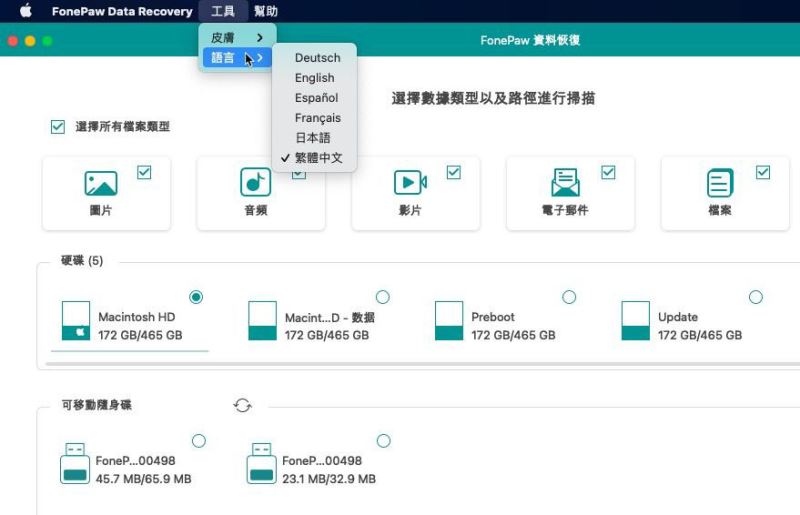The height and width of the screenshot is (515, 800).
Task: Click the 45.7 MB/65.9 MB capacity text
Action: click(143, 479)
